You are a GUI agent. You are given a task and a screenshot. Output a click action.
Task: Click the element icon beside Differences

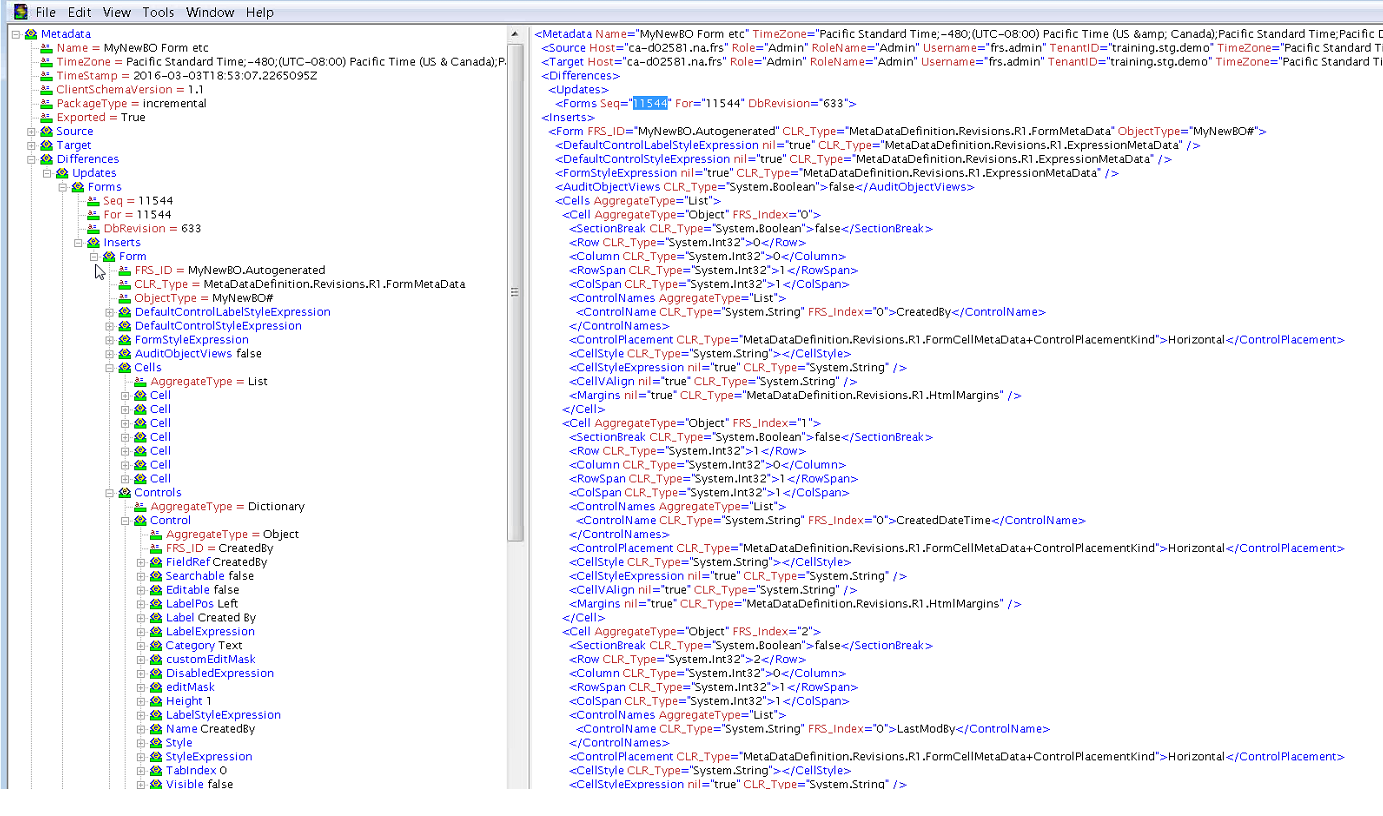pyautogui.click(x=47, y=159)
